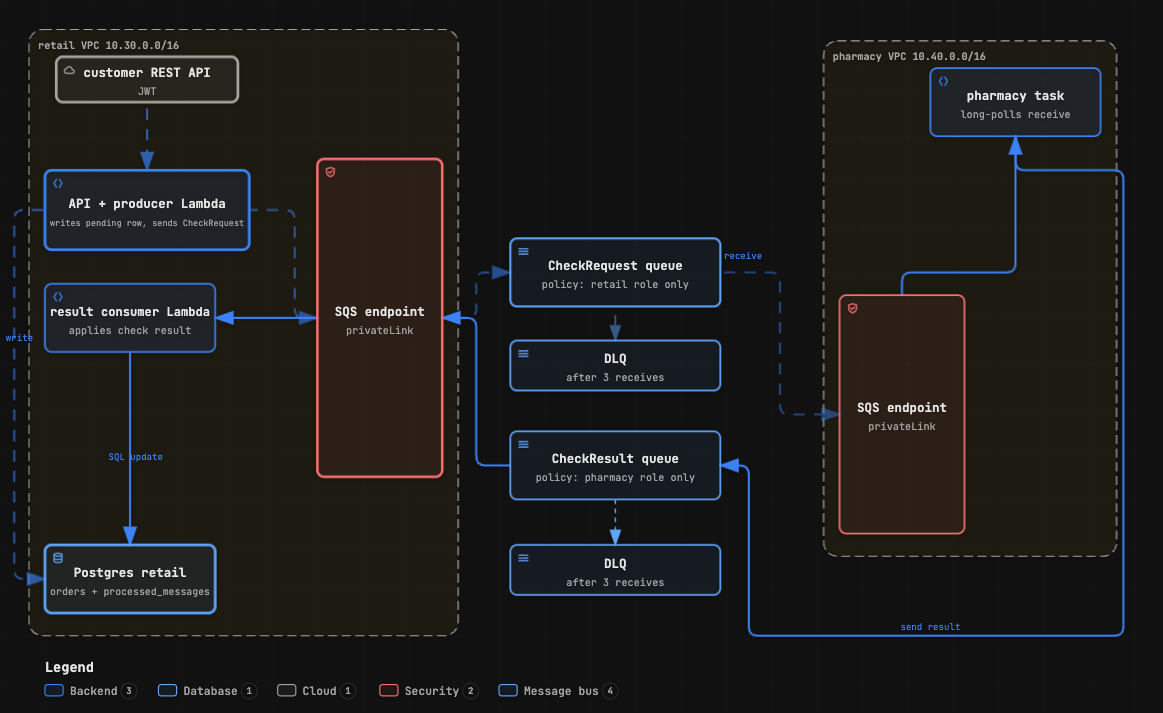Select the Postgres retail node
Screen dimensions: 1163x713
click(130, 579)
